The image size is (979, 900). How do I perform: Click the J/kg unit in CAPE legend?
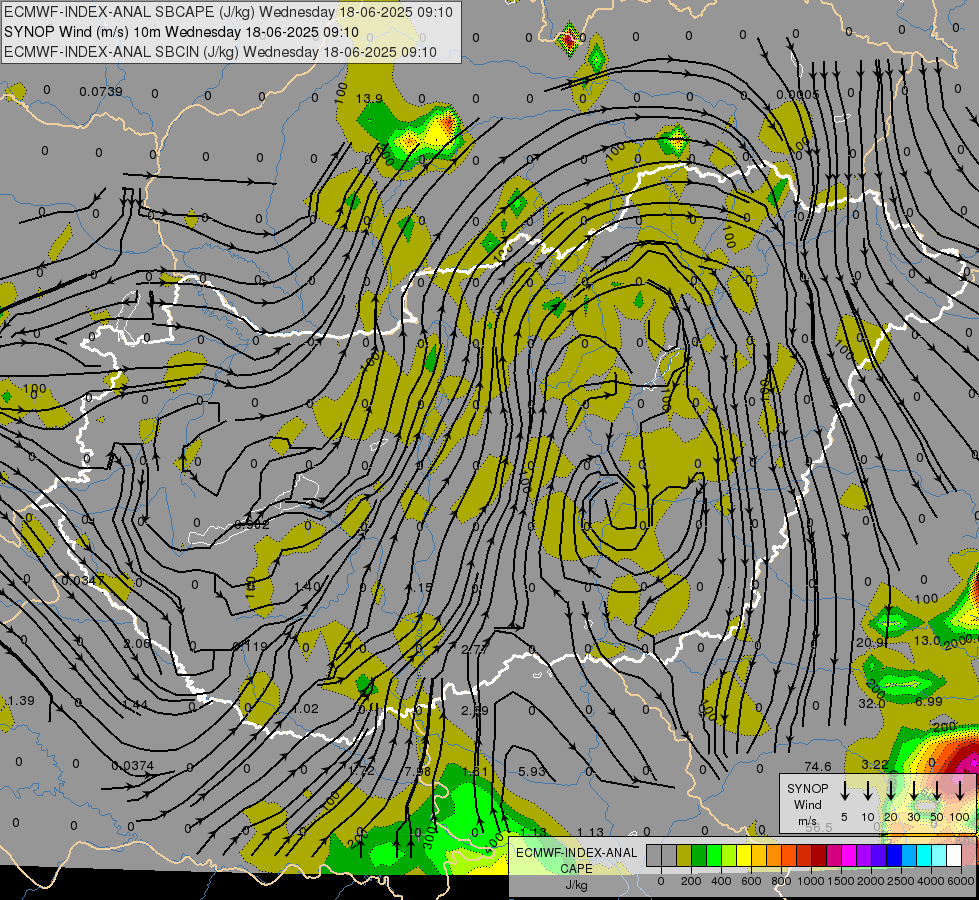[576, 885]
